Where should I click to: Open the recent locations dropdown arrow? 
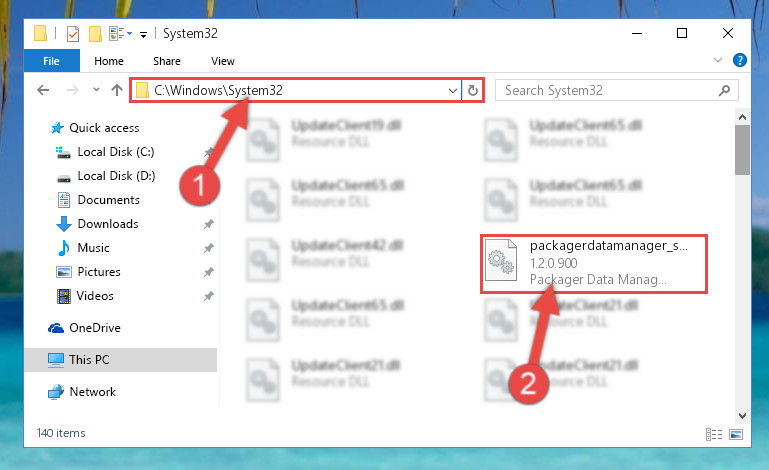pyautogui.click(x=96, y=90)
